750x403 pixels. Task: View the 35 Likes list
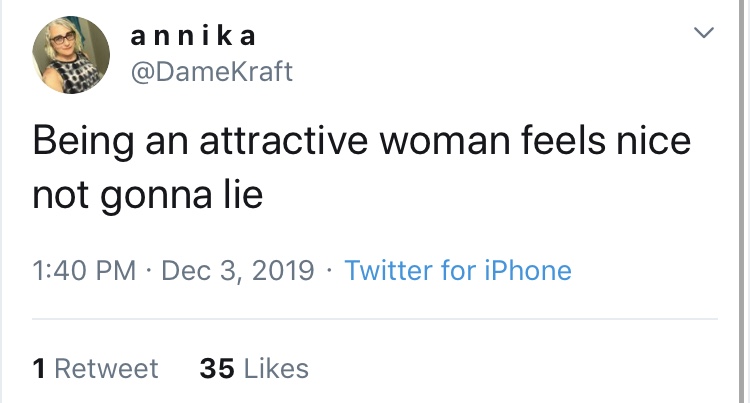254,368
